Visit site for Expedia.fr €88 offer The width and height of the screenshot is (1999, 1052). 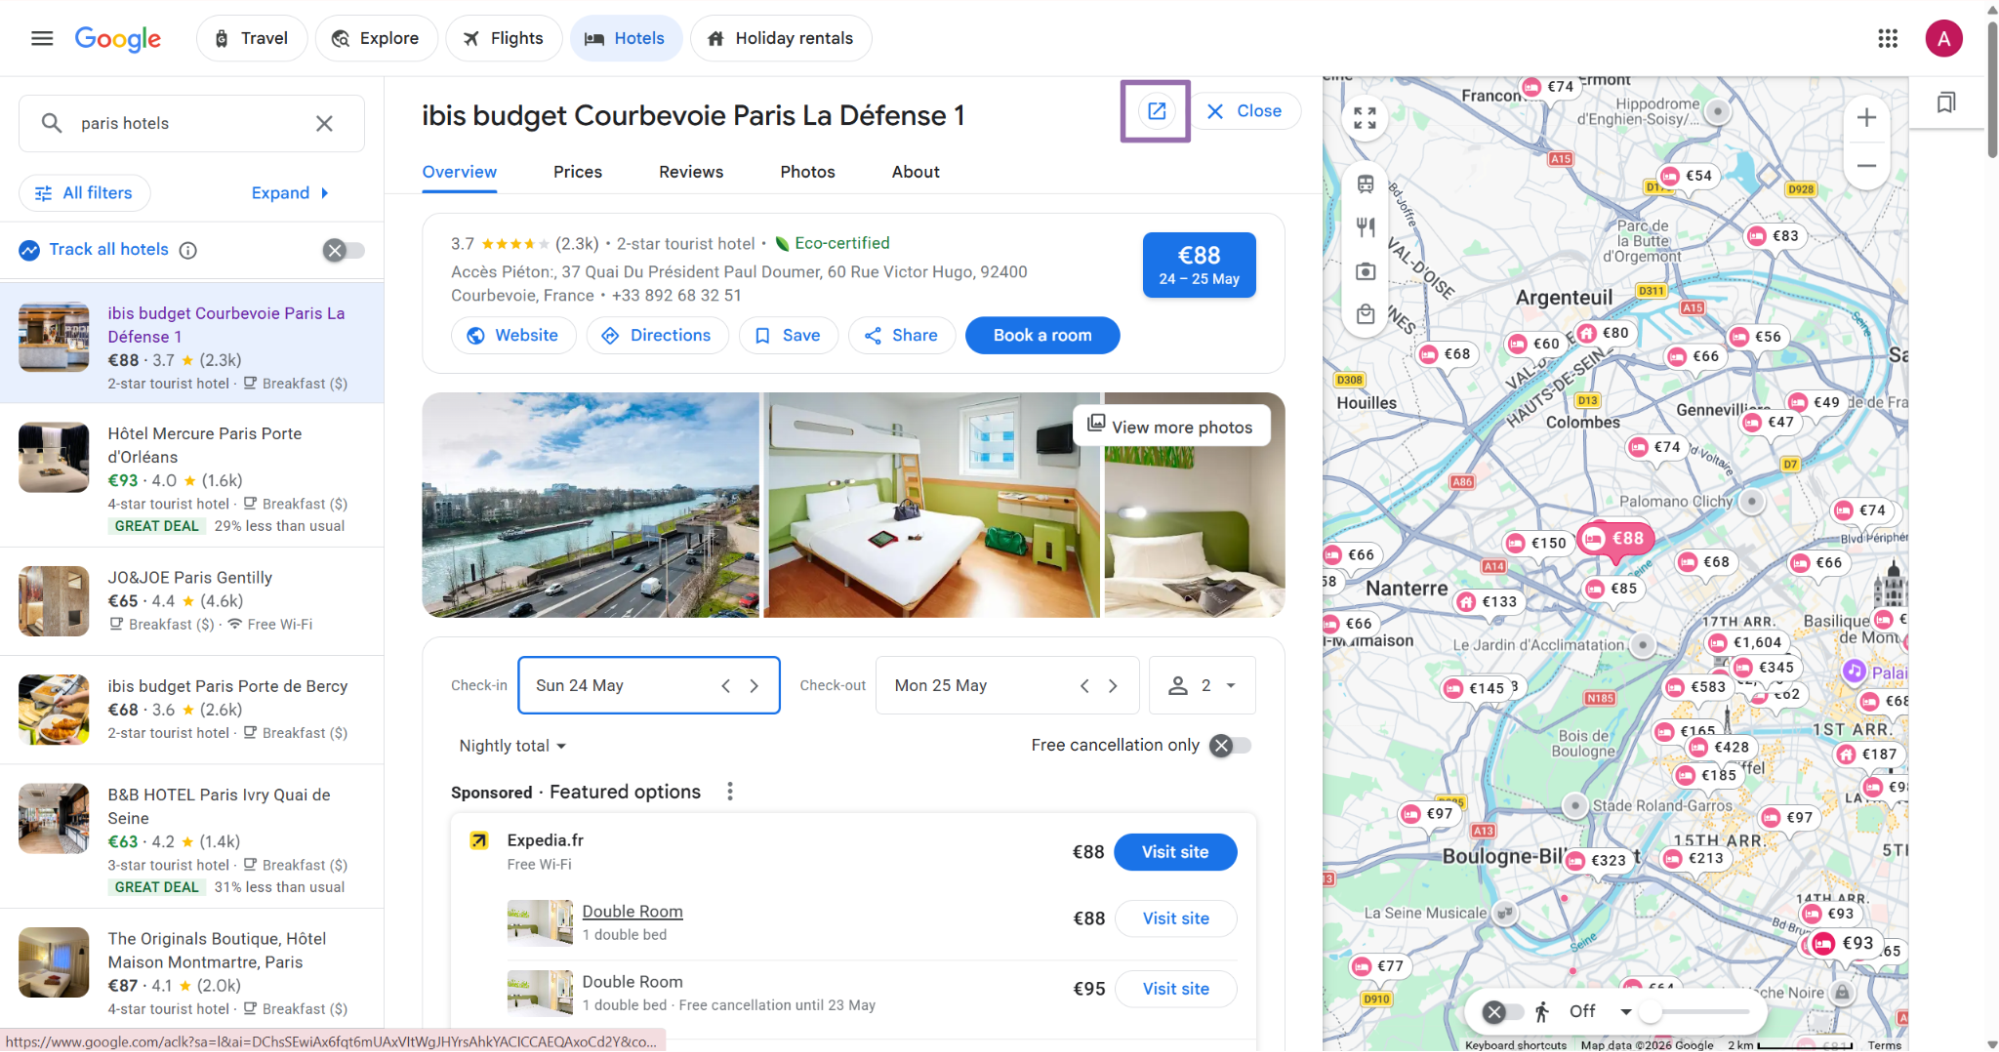click(x=1175, y=852)
